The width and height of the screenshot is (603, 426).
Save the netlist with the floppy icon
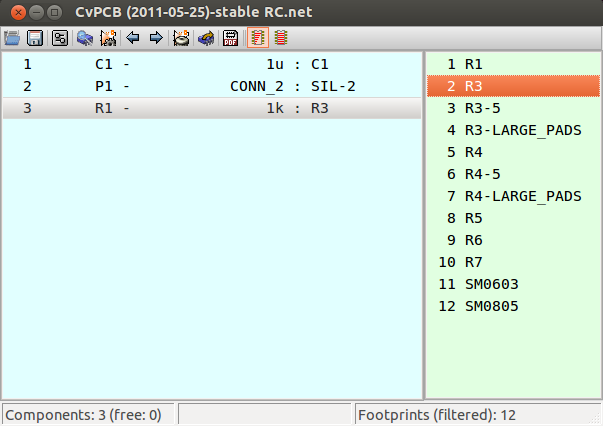[x=35, y=38]
